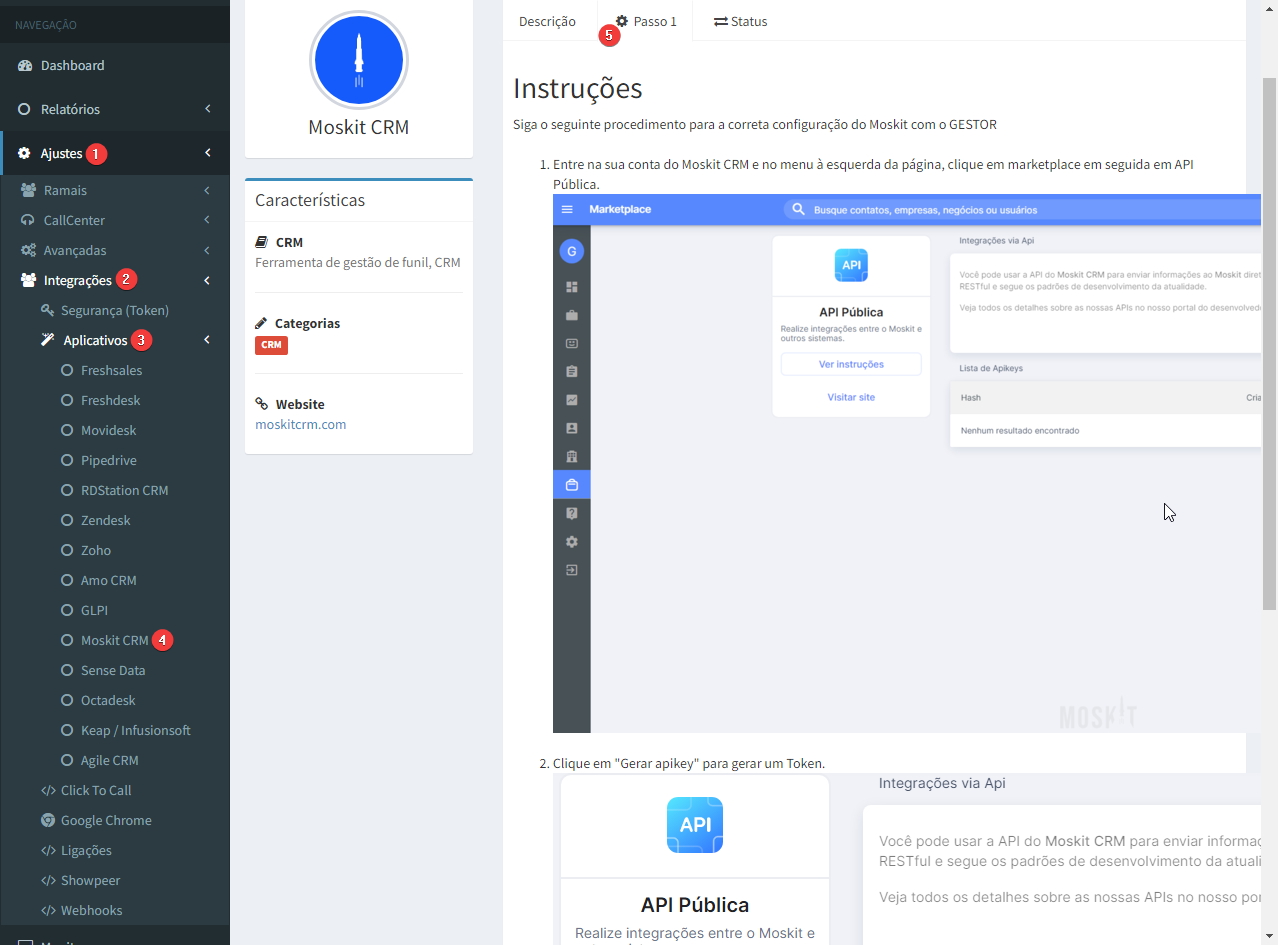Screen dimensions: 1278x945
Task: Switch to the Descrição tab
Action: coord(547,21)
